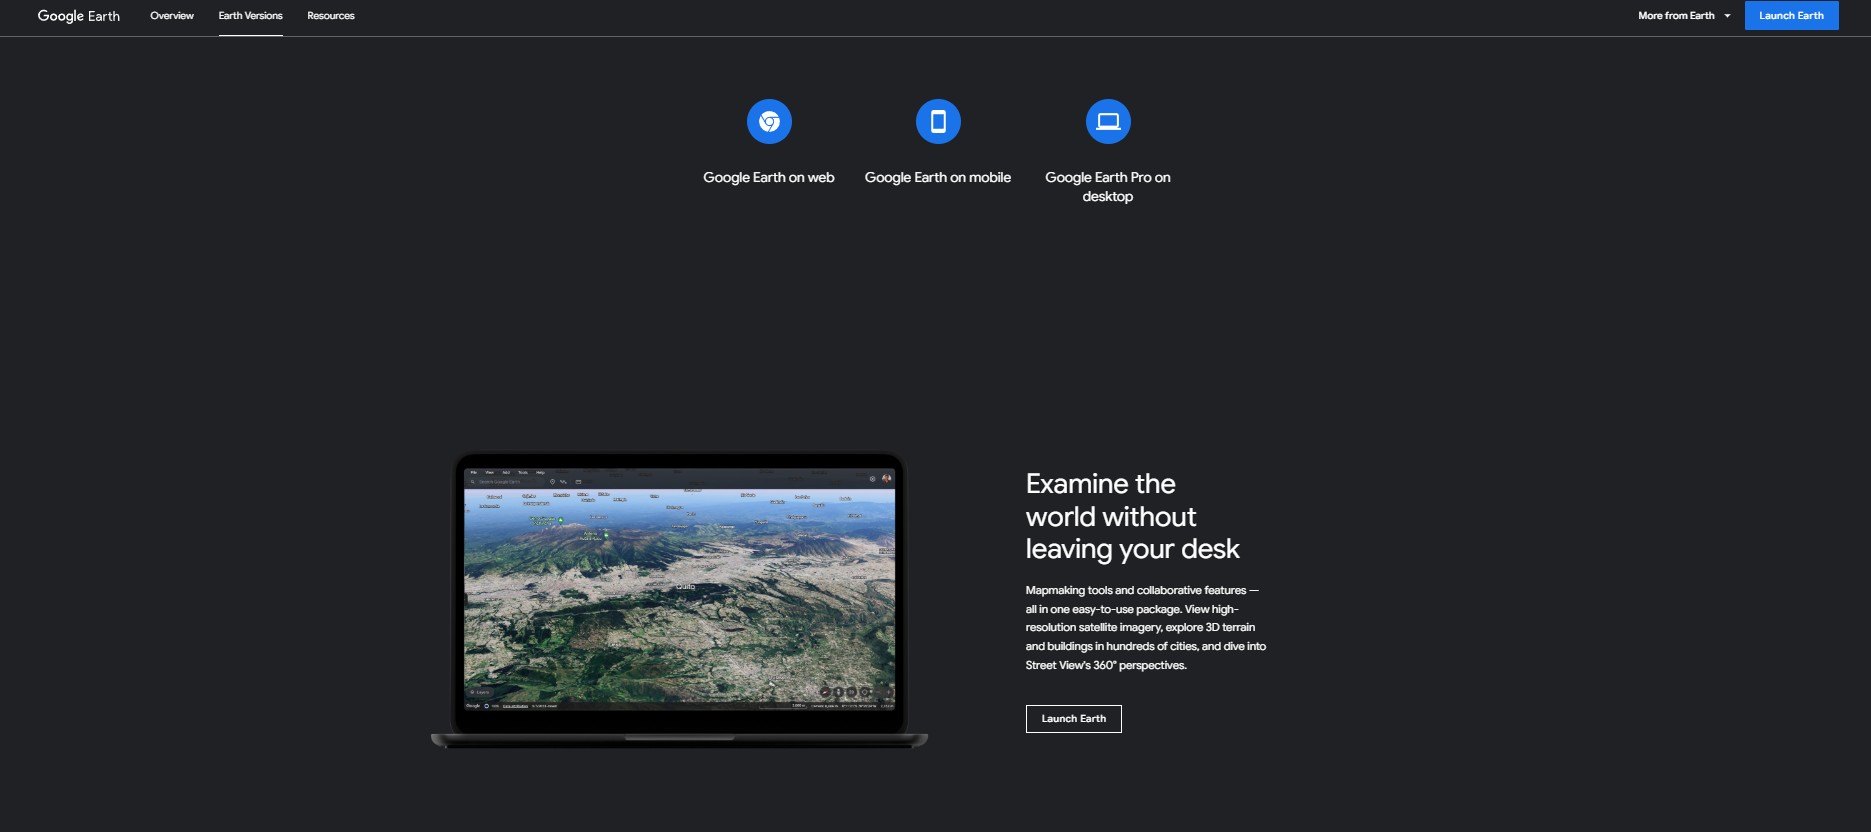The height and width of the screenshot is (832, 1871).
Task: Click the outlined Launch Earth button
Action: pyautogui.click(x=1073, y=719)
